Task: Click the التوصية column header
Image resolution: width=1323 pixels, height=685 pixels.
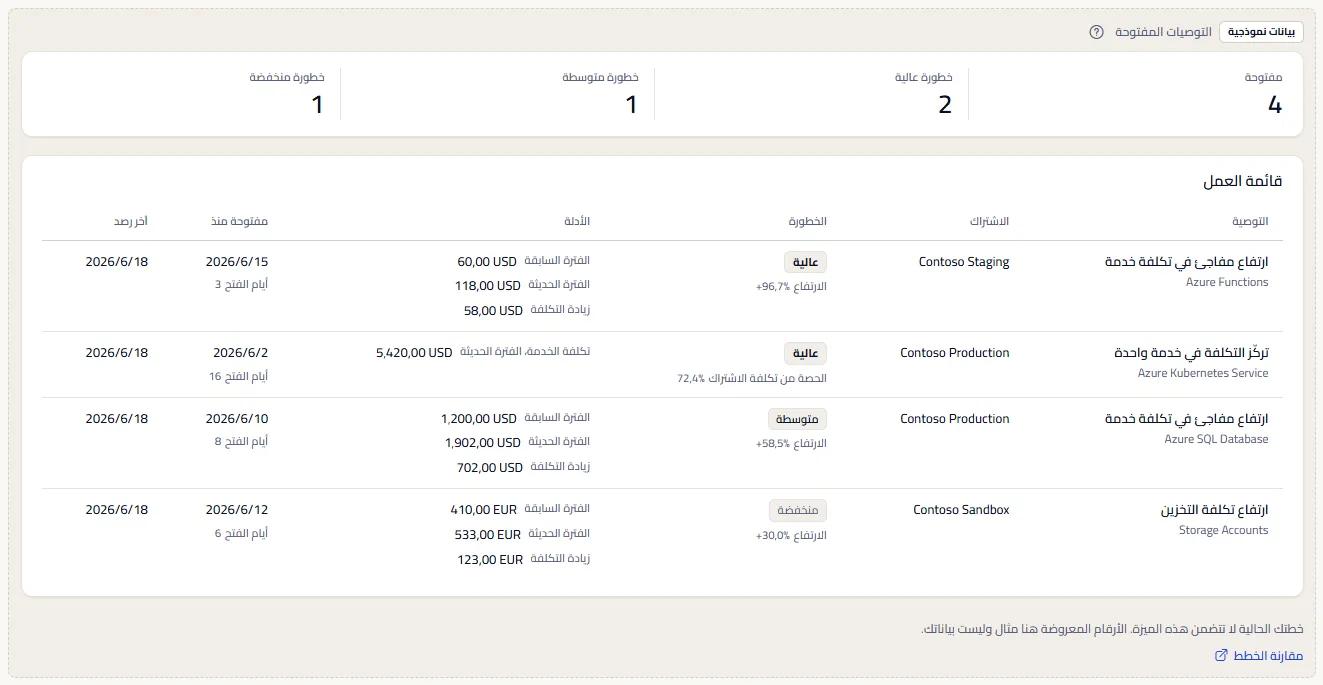Action: pos(1250,221)
